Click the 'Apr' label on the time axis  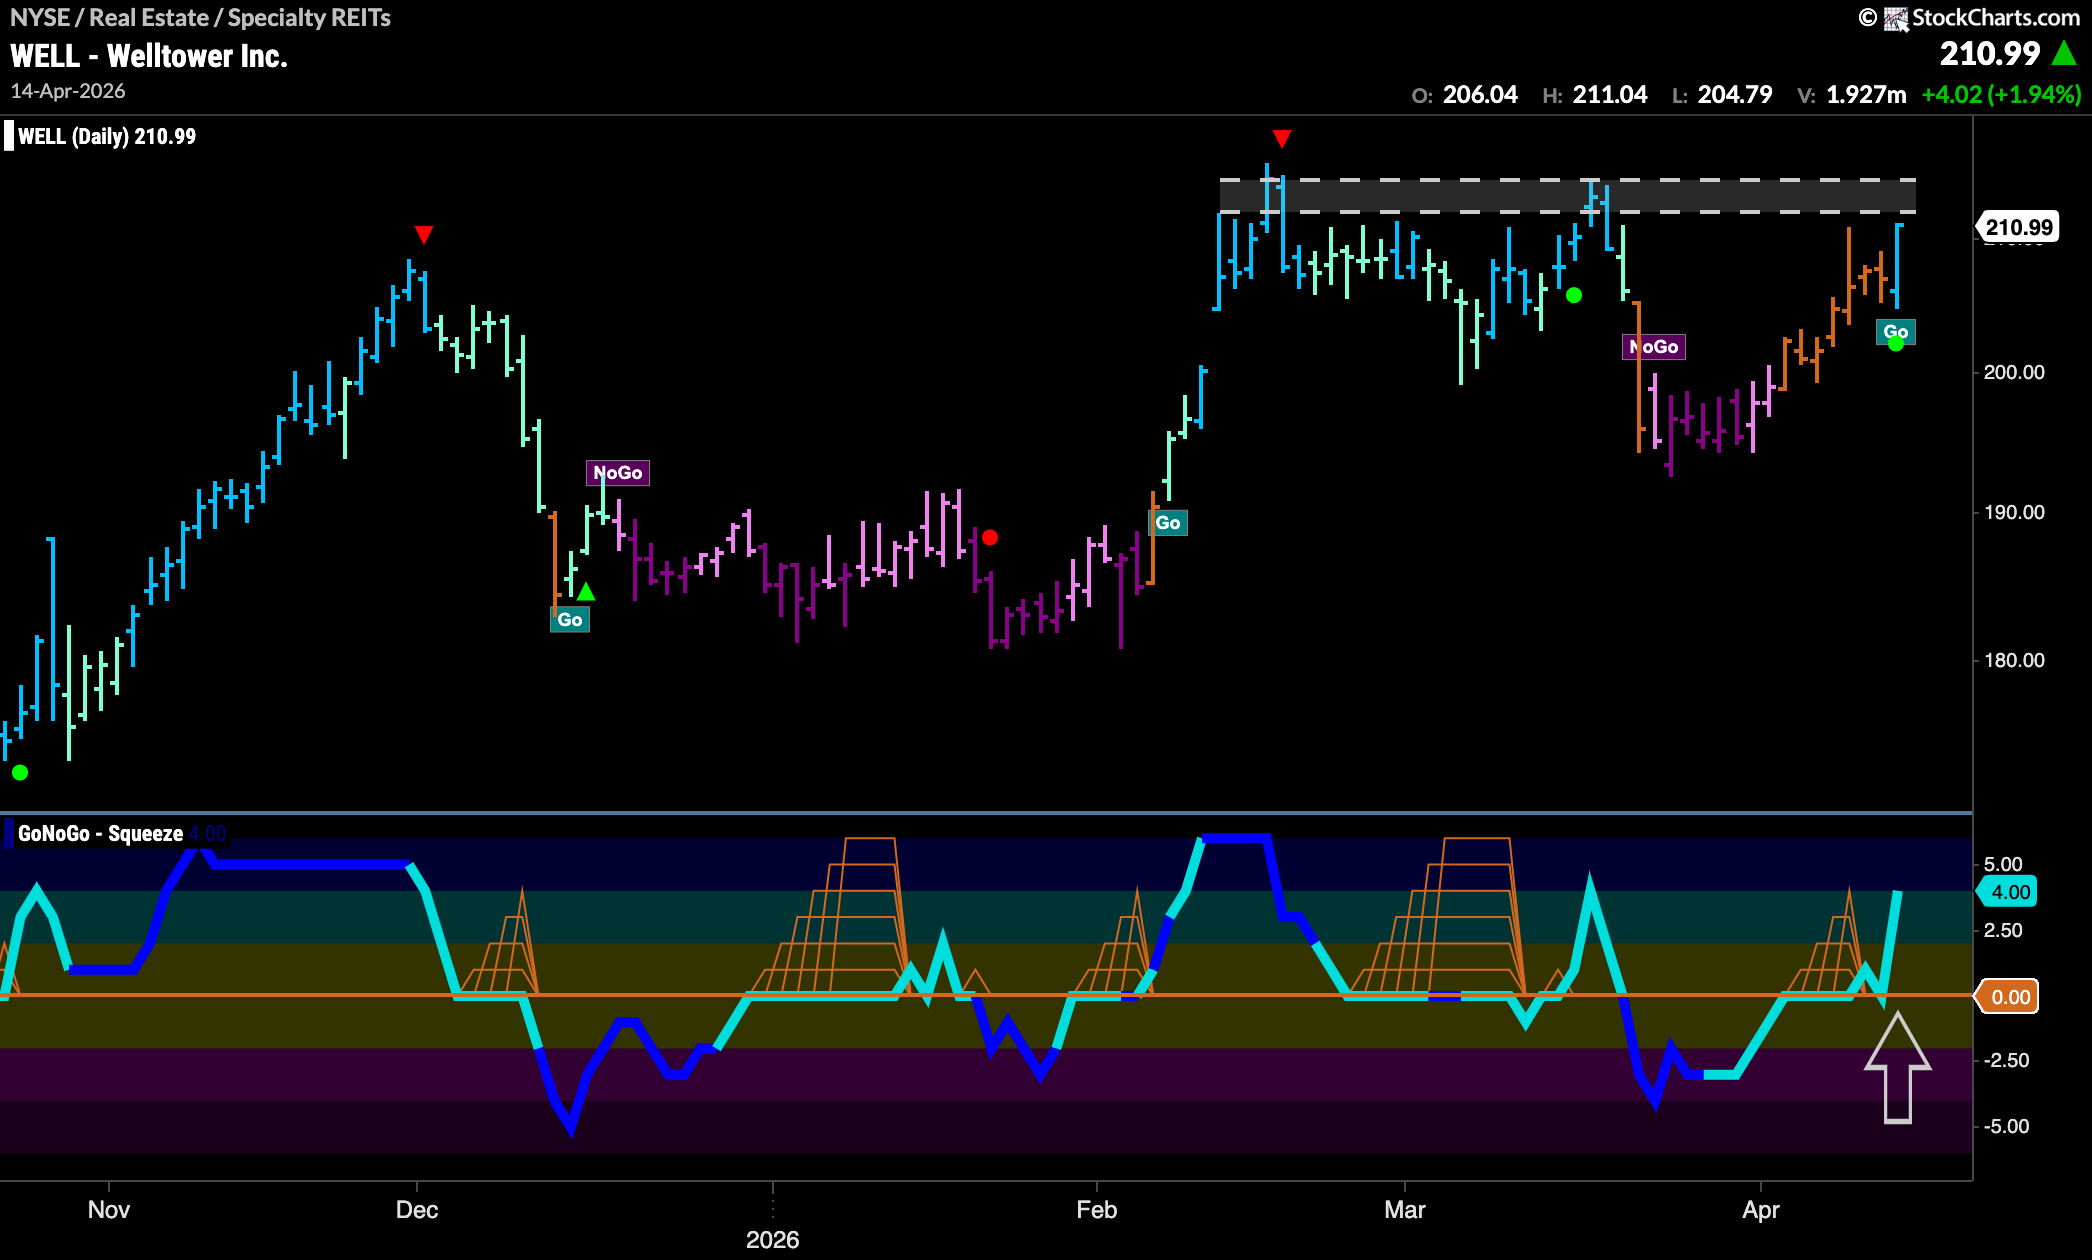[x=1761, y=1210]
